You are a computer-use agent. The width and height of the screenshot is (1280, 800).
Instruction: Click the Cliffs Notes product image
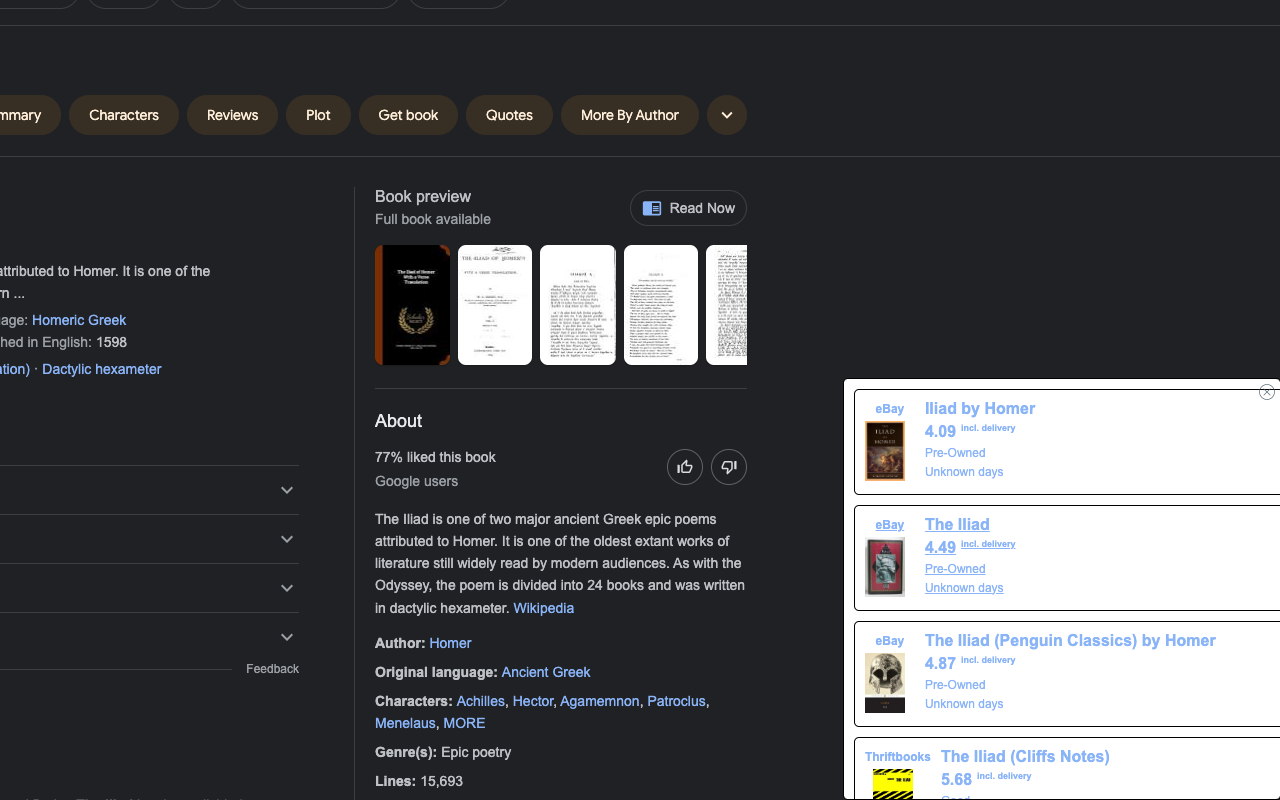pos(893,784)
